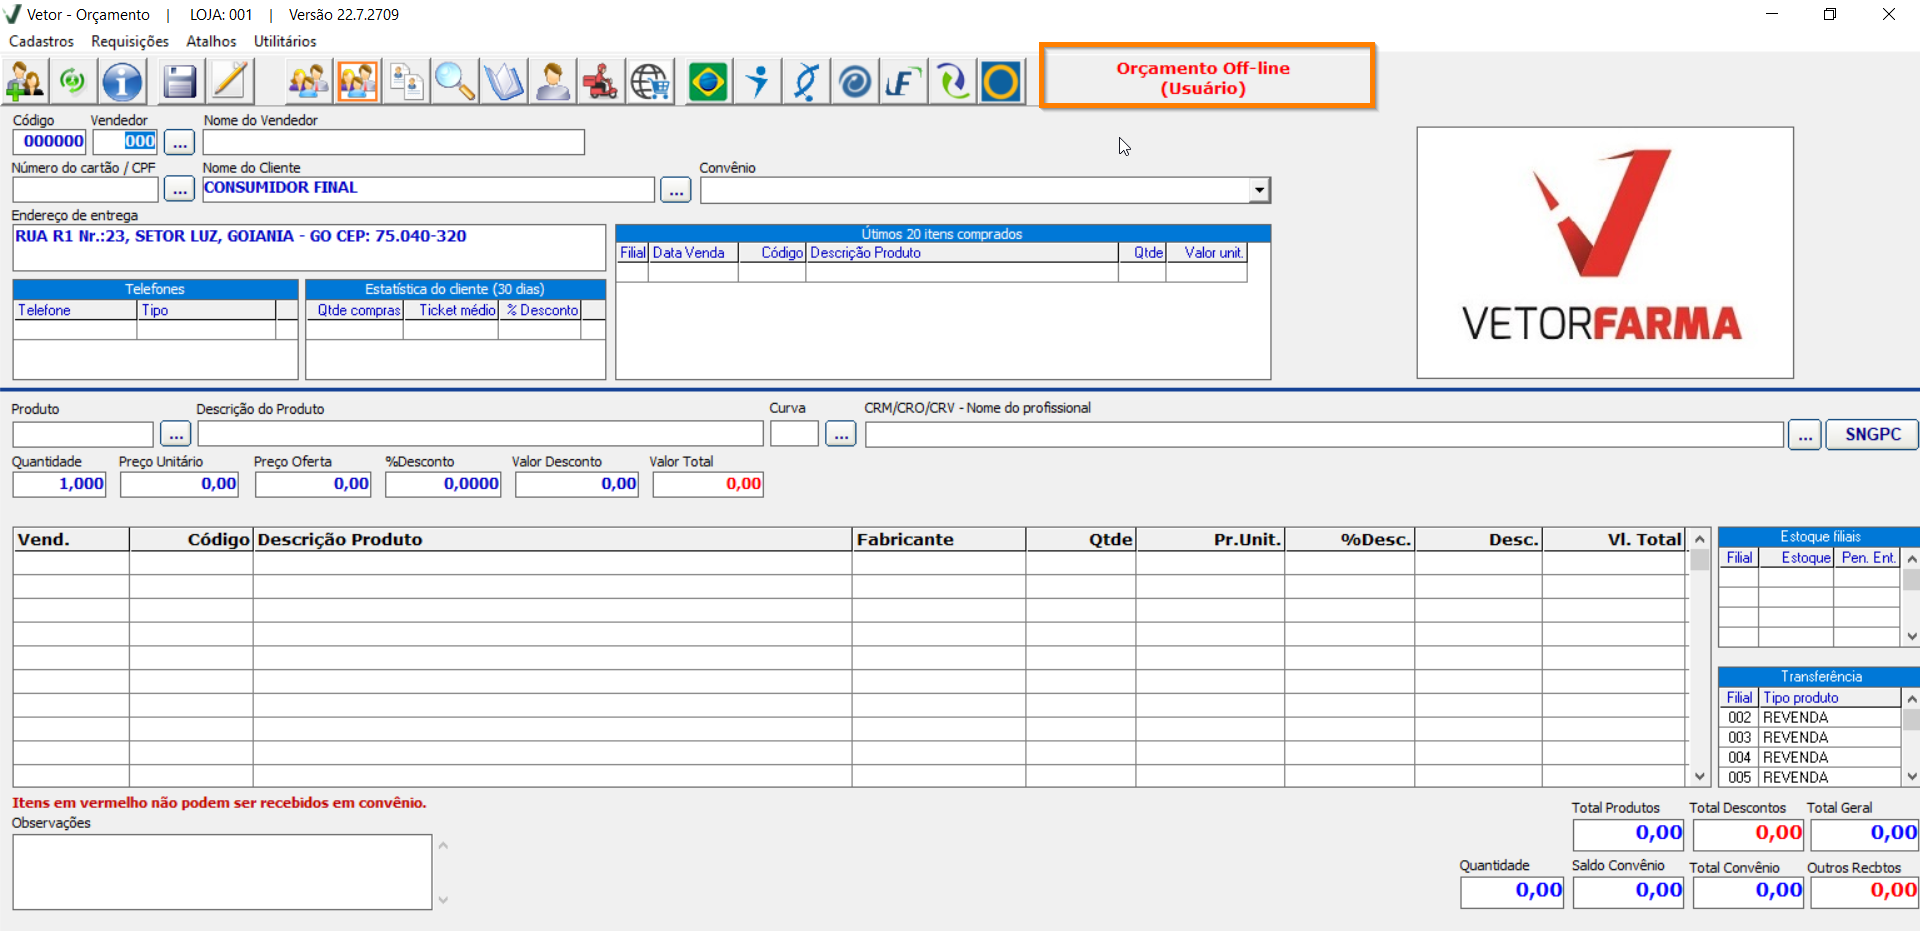Click the Curva input field

pos(795,434)
